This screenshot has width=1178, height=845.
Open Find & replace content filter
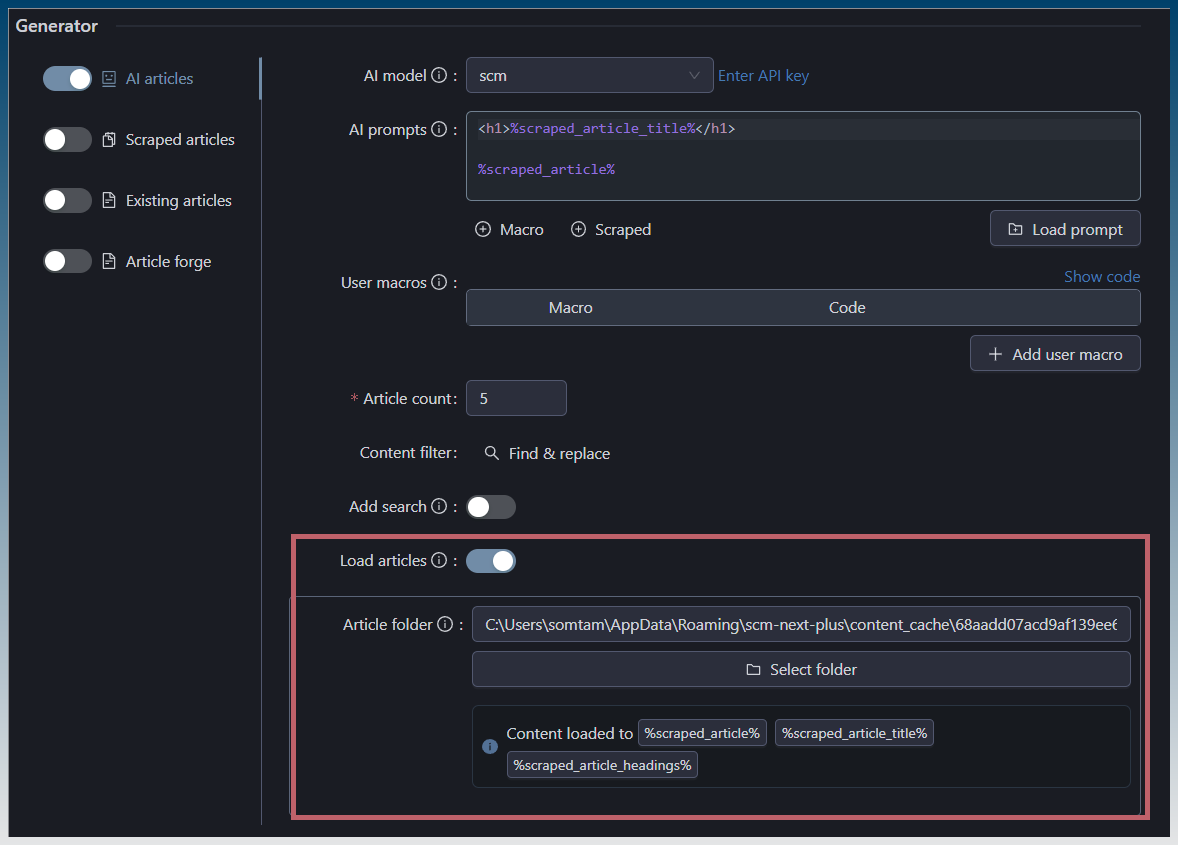[x=547, y=453]
